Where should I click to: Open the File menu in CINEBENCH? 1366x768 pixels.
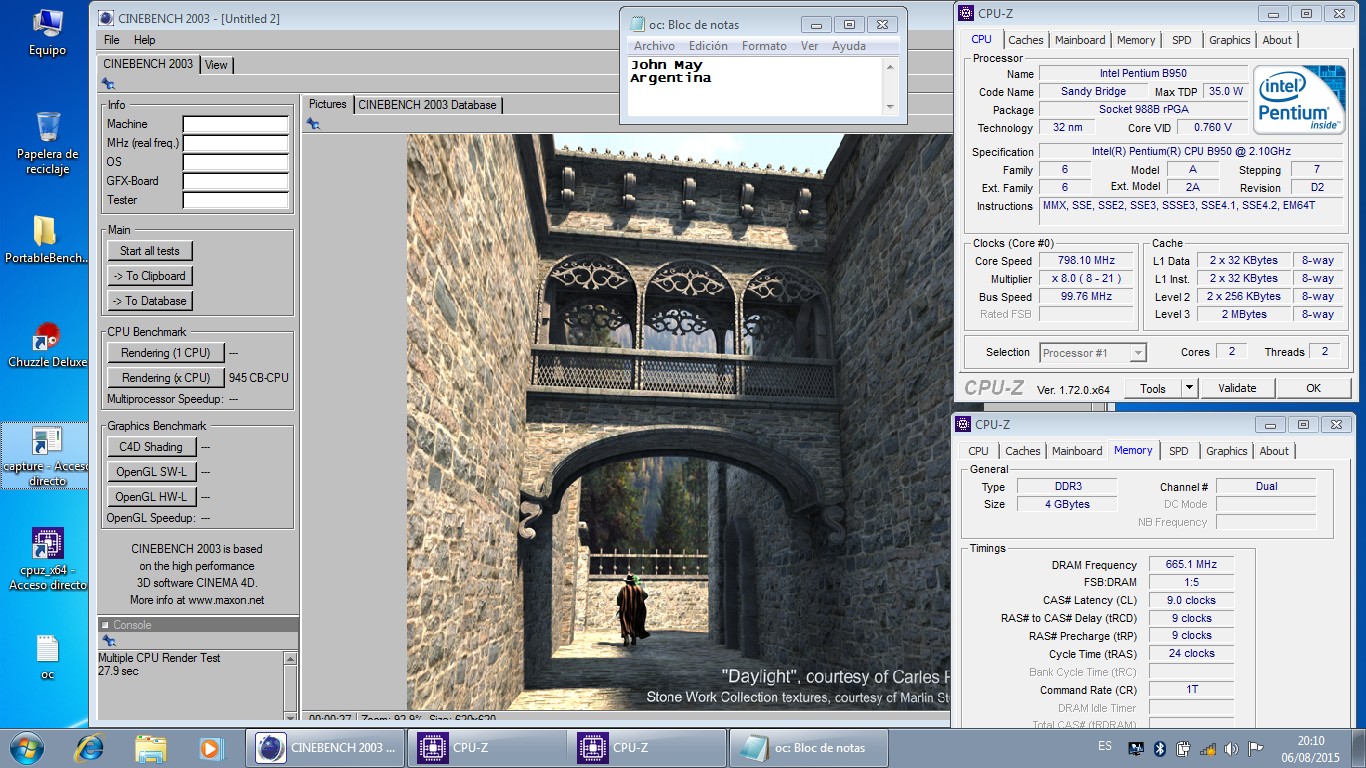tap(112, 40)
